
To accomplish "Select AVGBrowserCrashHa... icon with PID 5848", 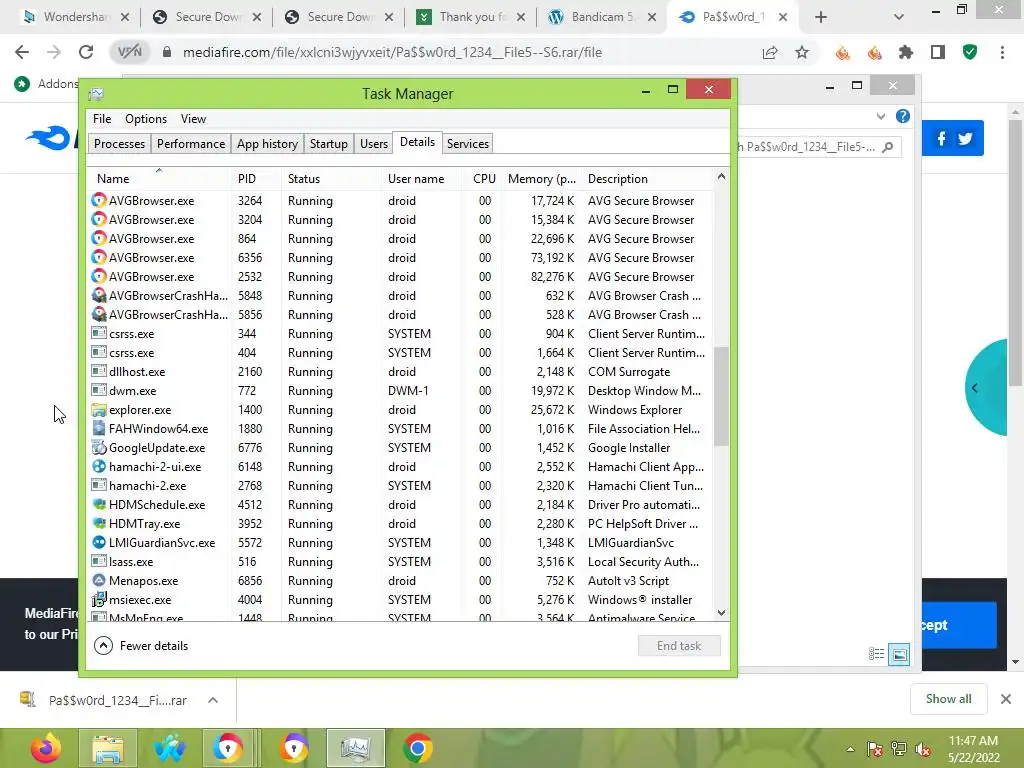I will pos(99,296).
